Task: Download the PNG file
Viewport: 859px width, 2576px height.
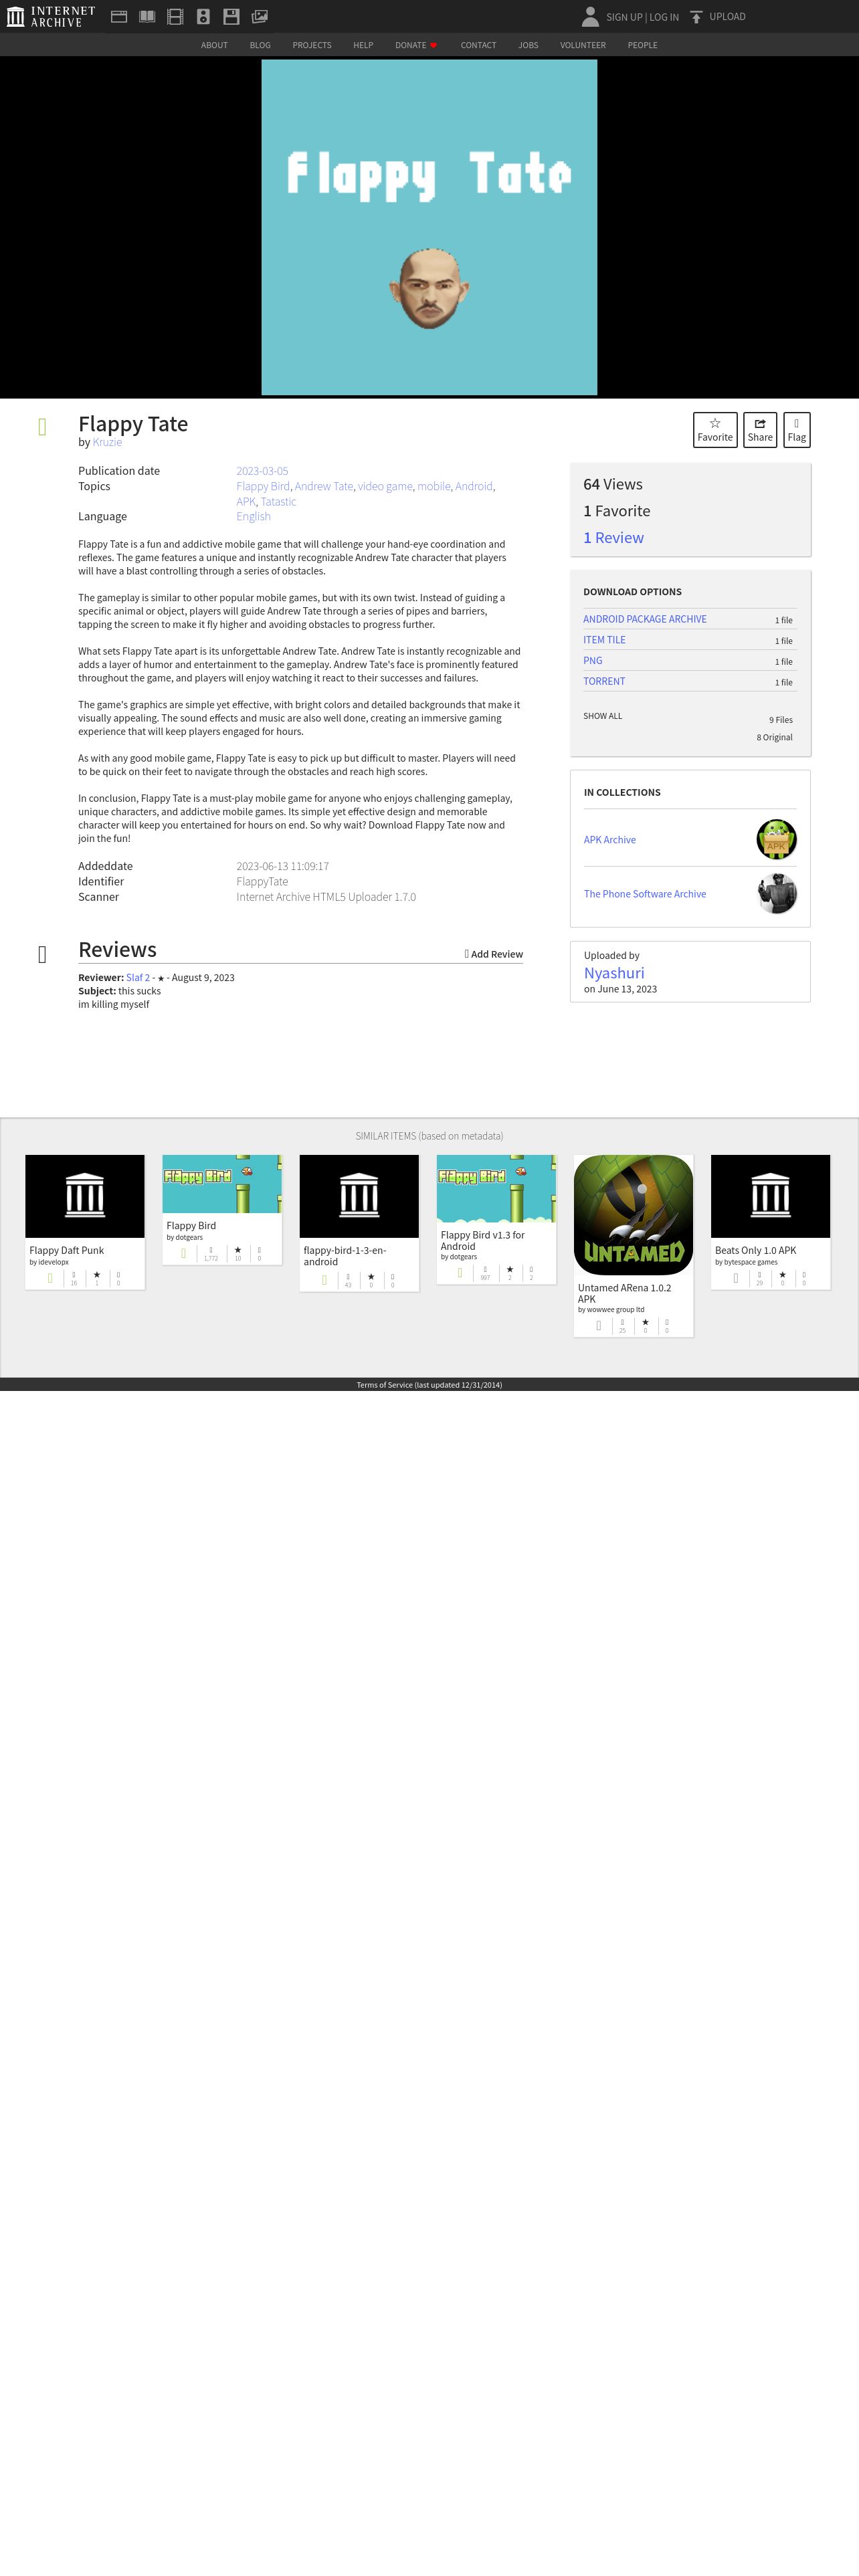Action: coord(593,661)
